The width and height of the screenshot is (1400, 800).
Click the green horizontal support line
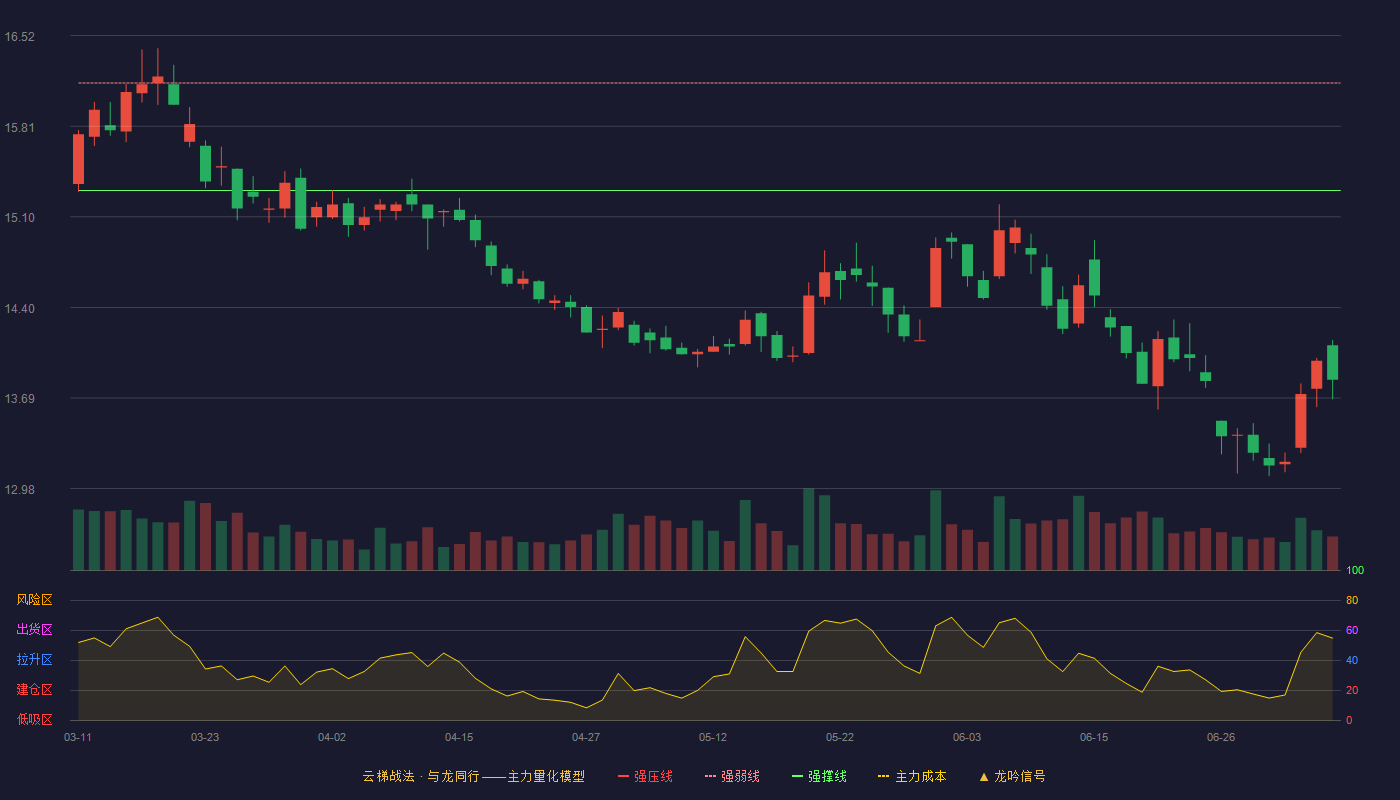point(709,190)
